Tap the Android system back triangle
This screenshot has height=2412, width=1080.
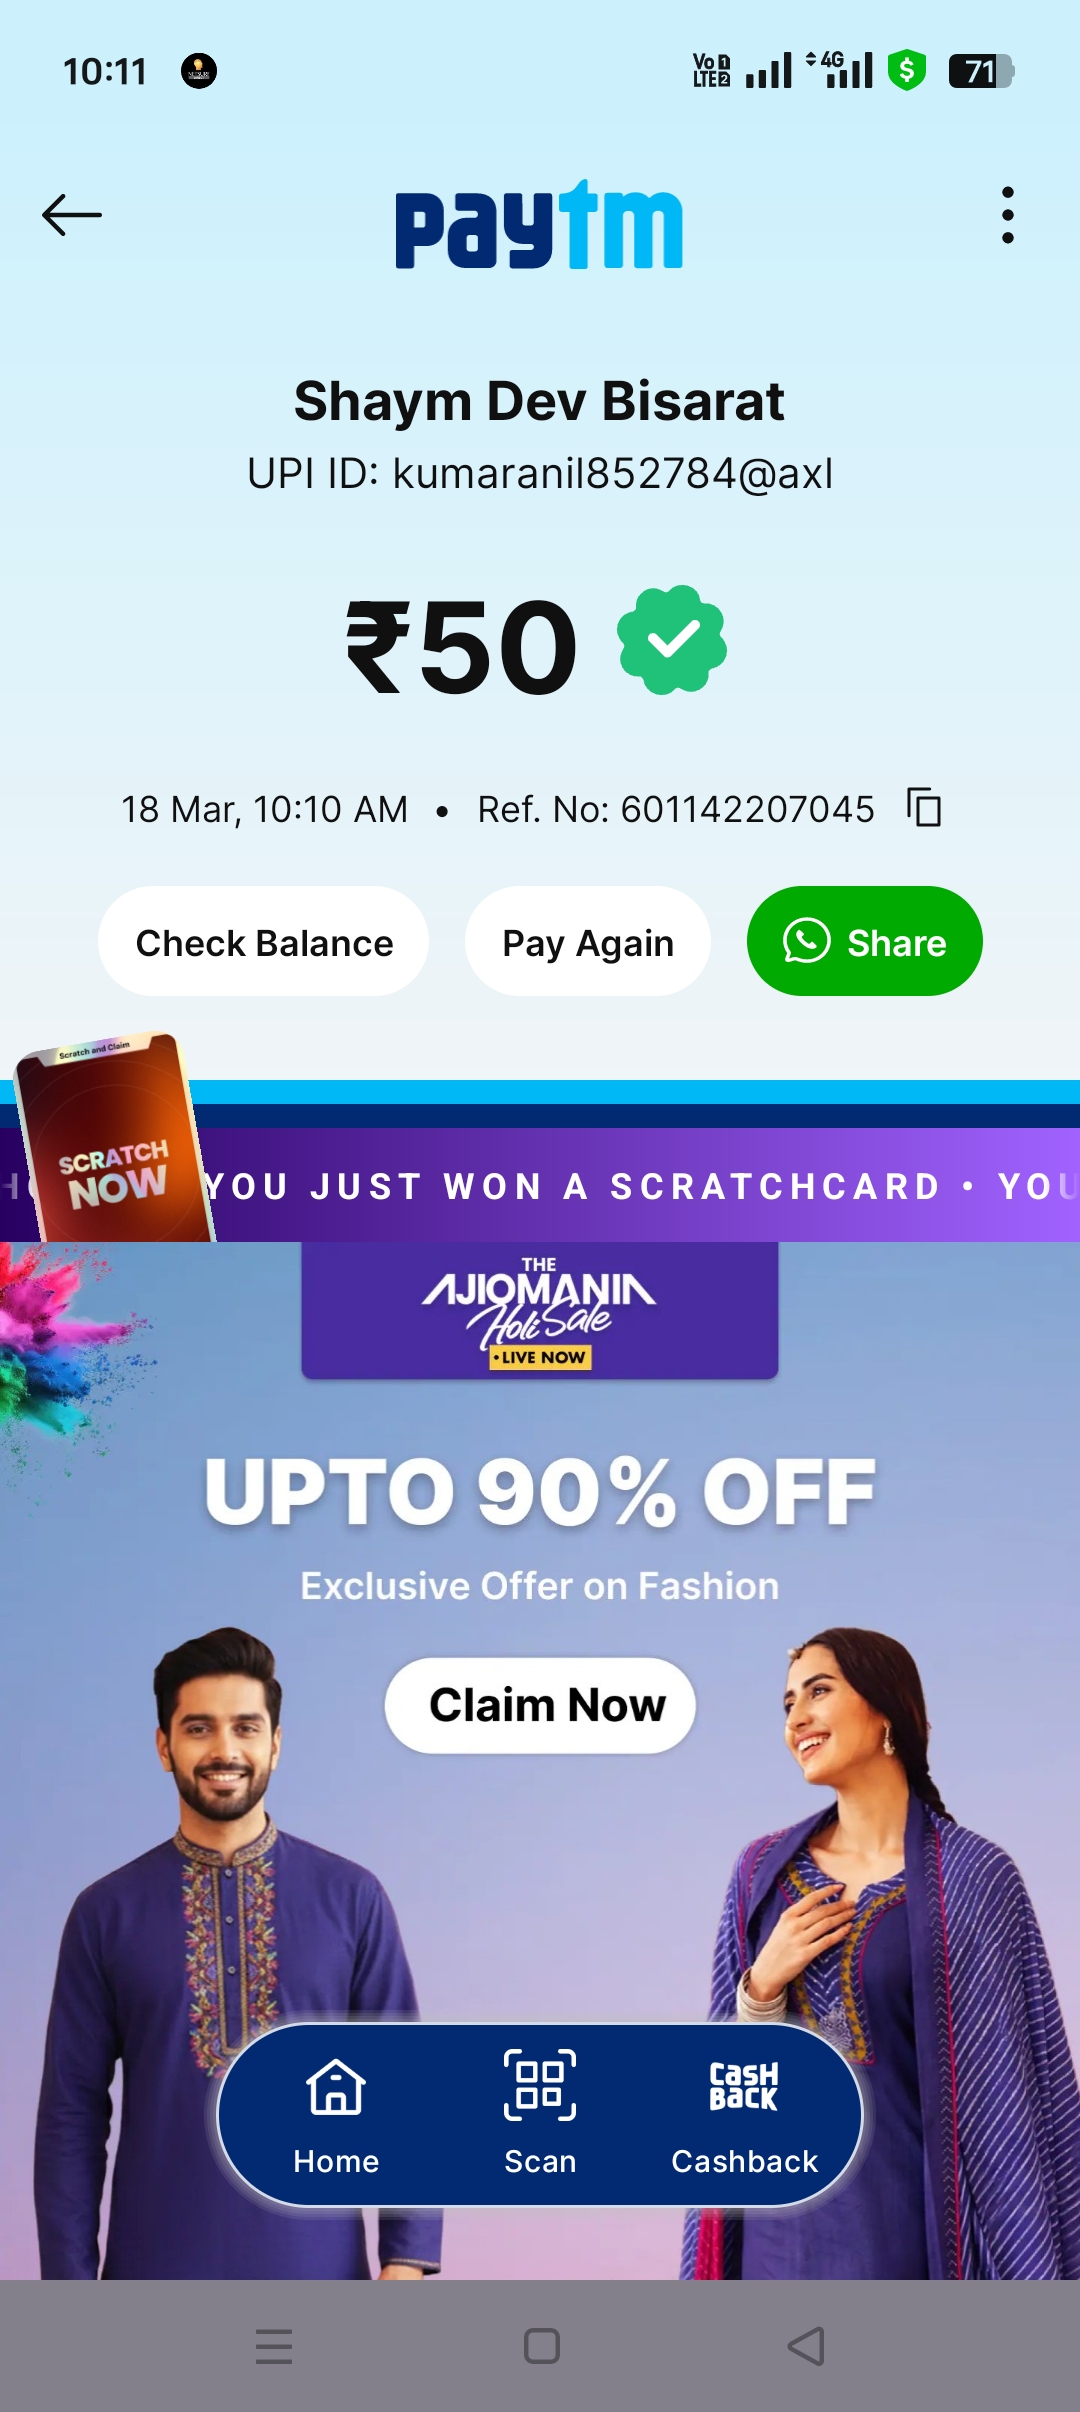(x=806, y=2346)
